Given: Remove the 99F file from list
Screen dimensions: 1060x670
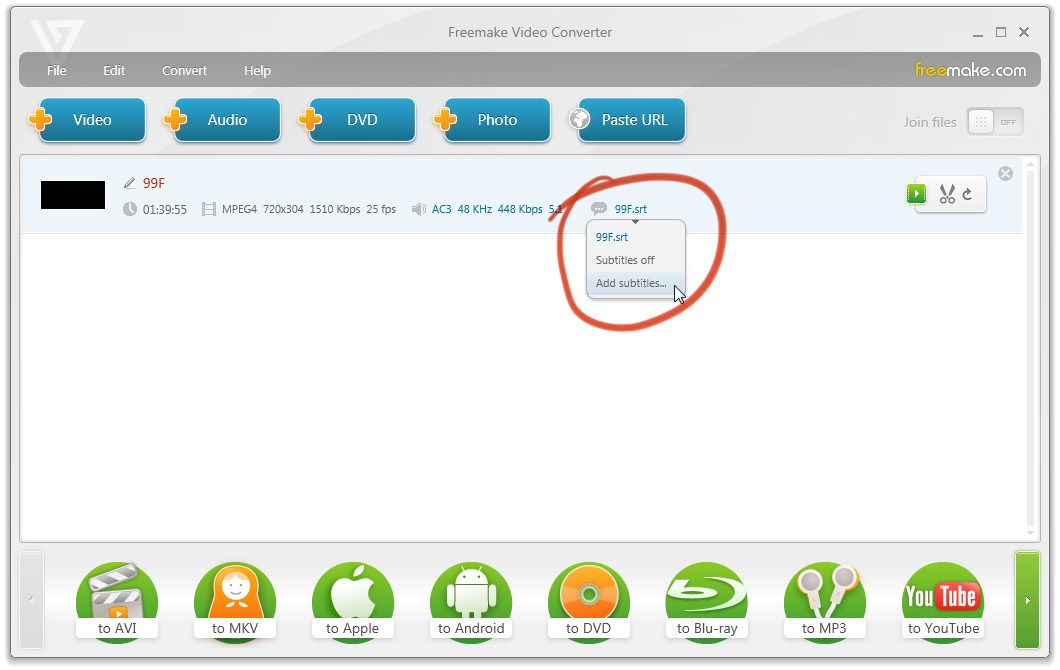Looking at the screenshot, I should tap(1005, 174).
